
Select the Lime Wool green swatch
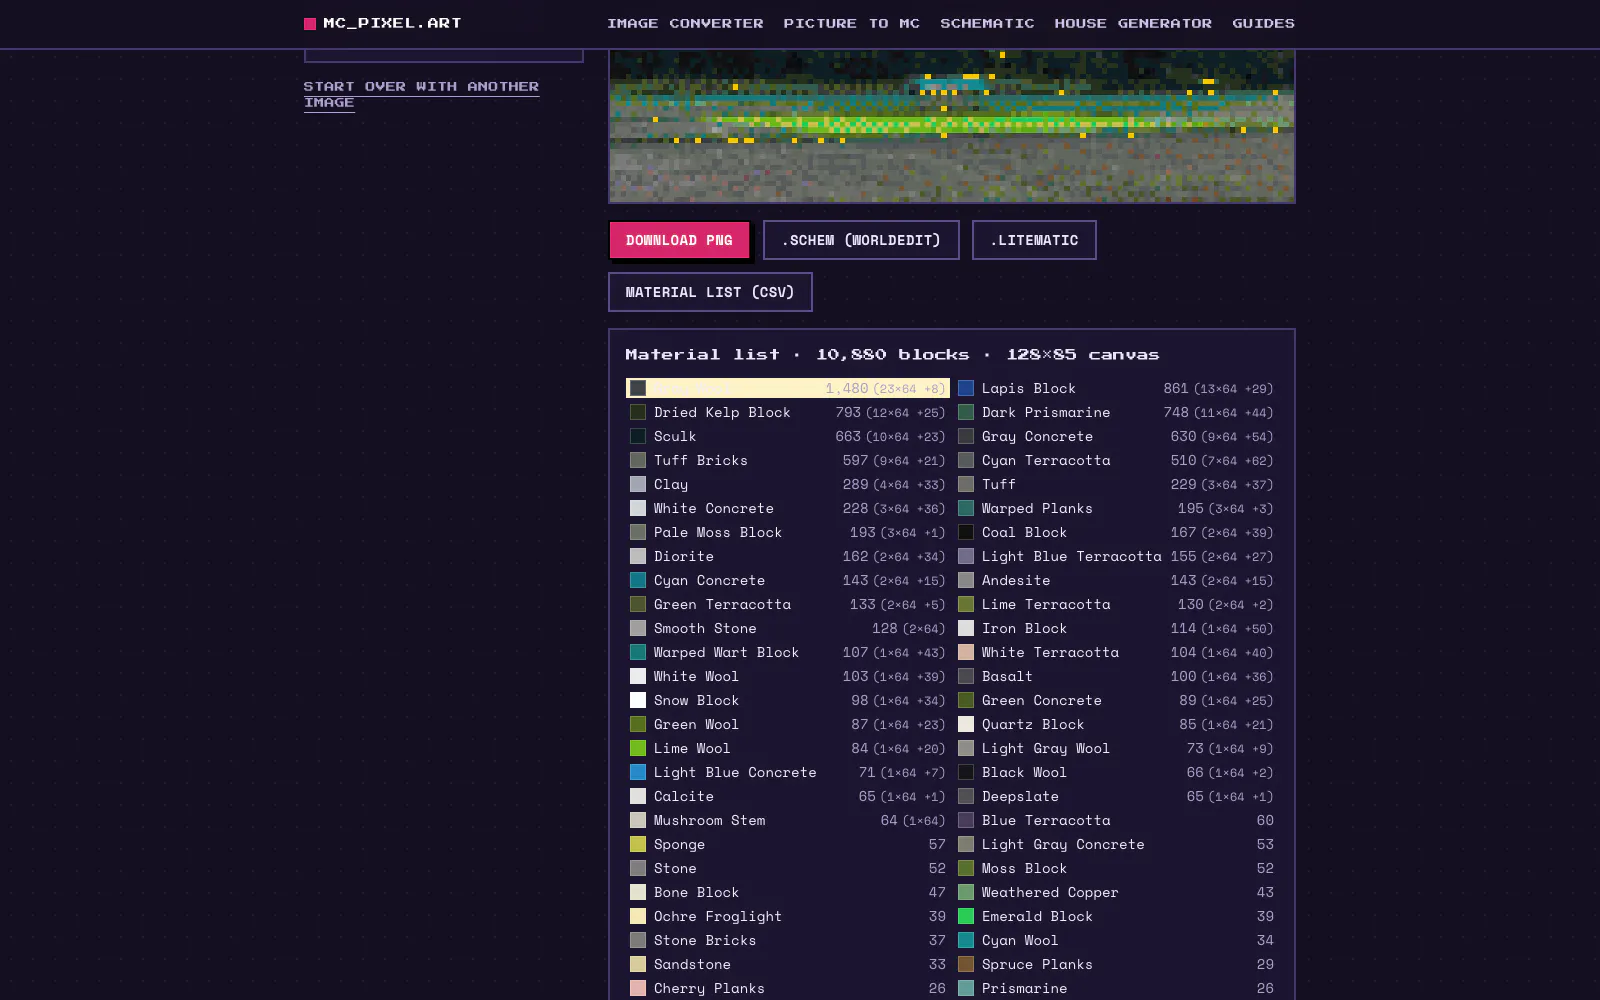click(638, 748)
